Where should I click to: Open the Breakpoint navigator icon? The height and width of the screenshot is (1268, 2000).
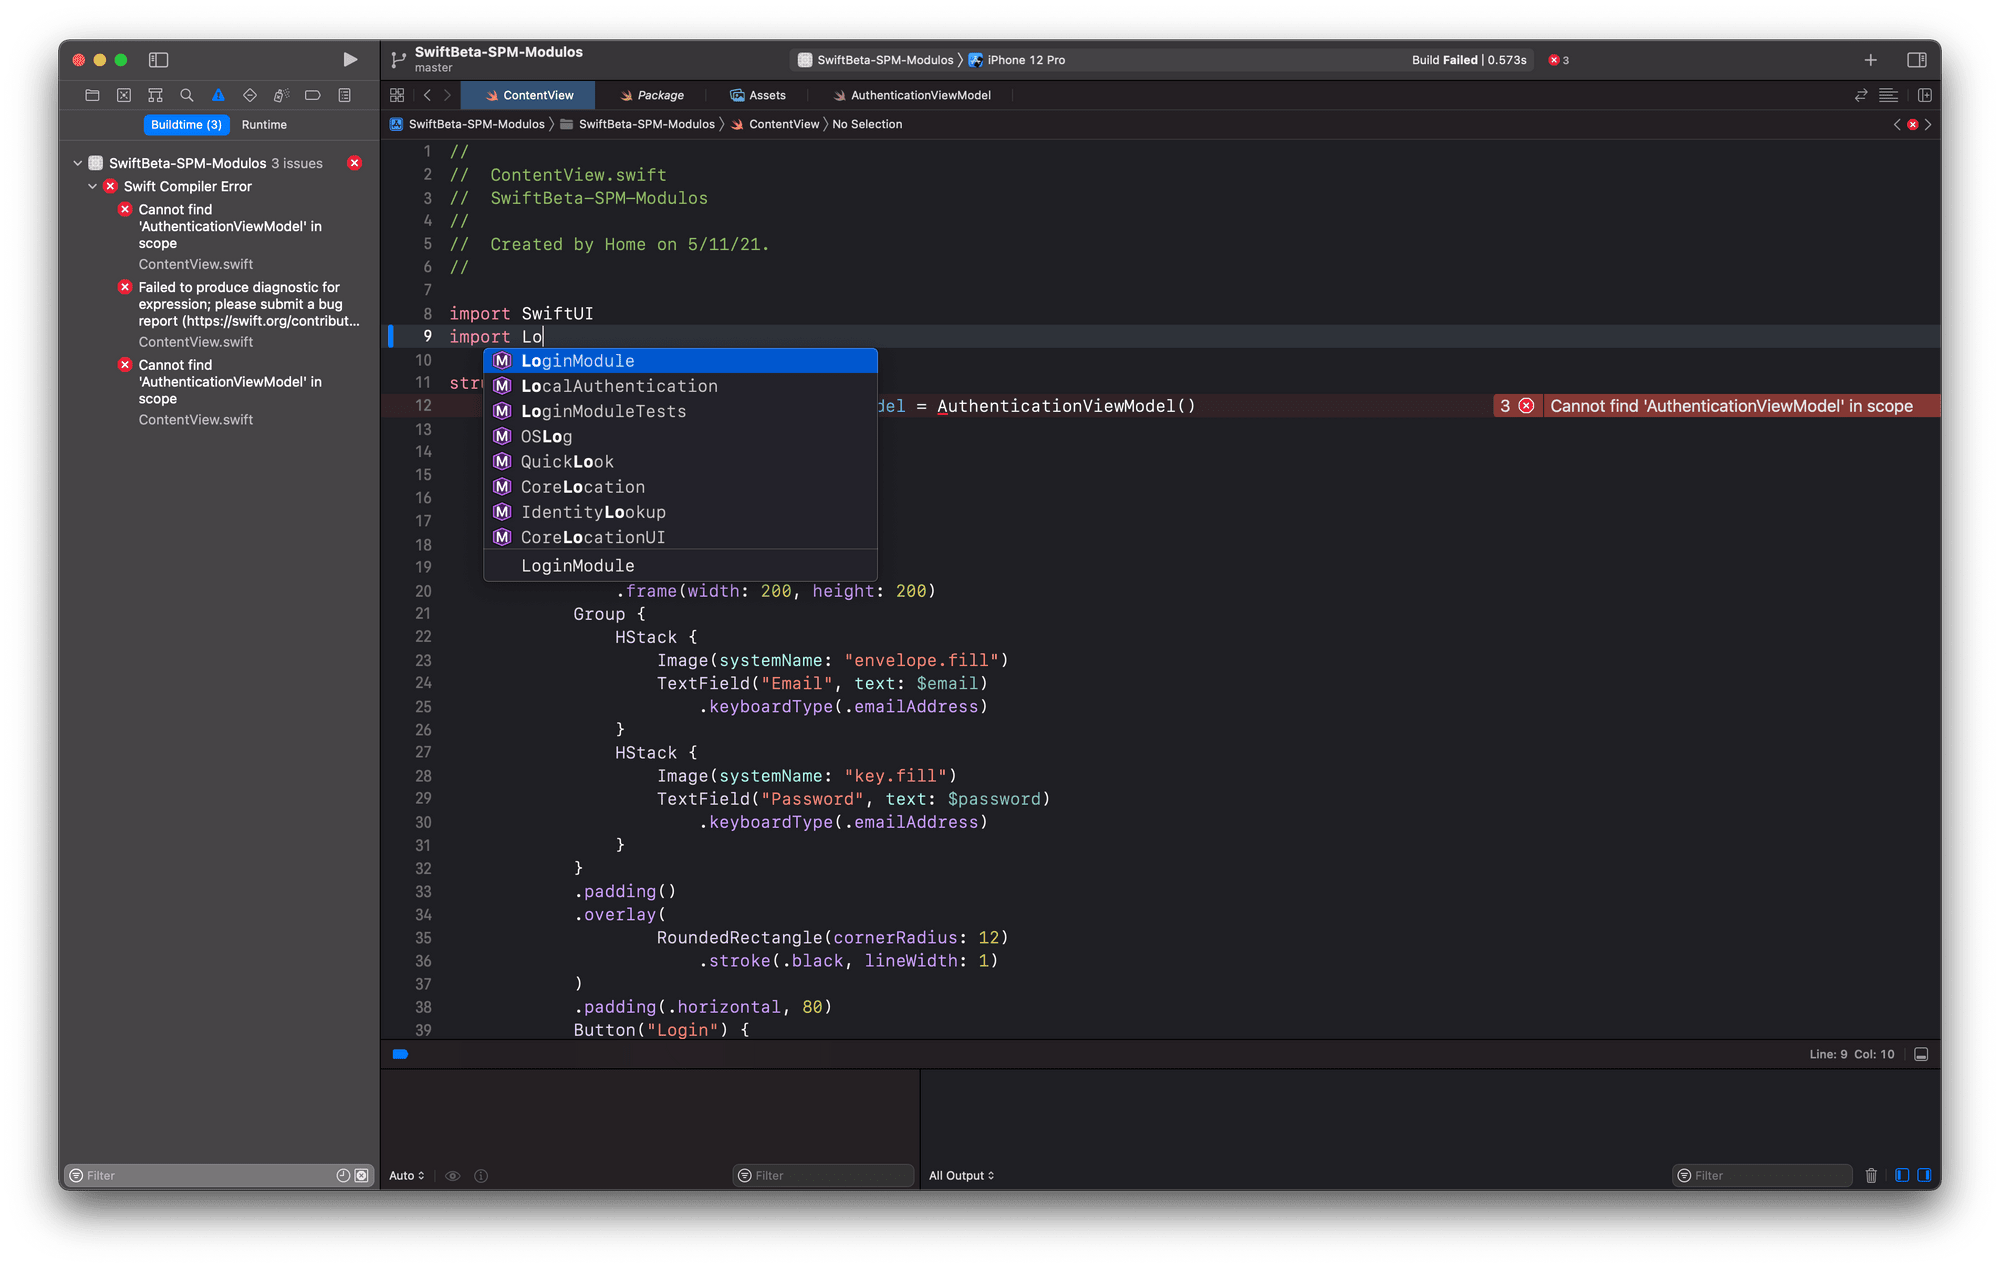[313, 95]
